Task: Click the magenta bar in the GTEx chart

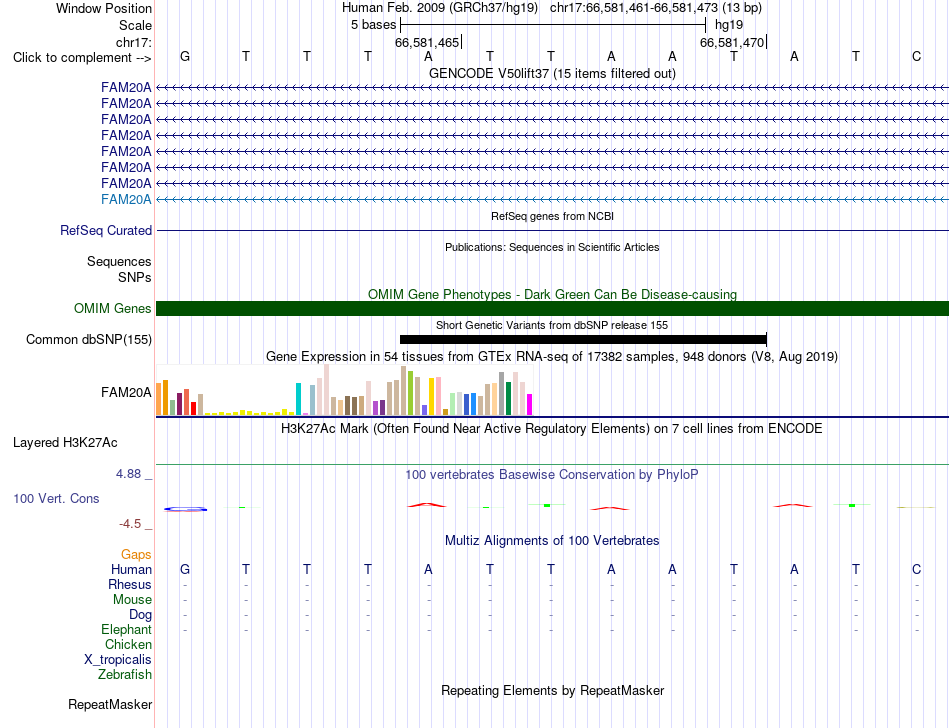Action: [529, 405]
